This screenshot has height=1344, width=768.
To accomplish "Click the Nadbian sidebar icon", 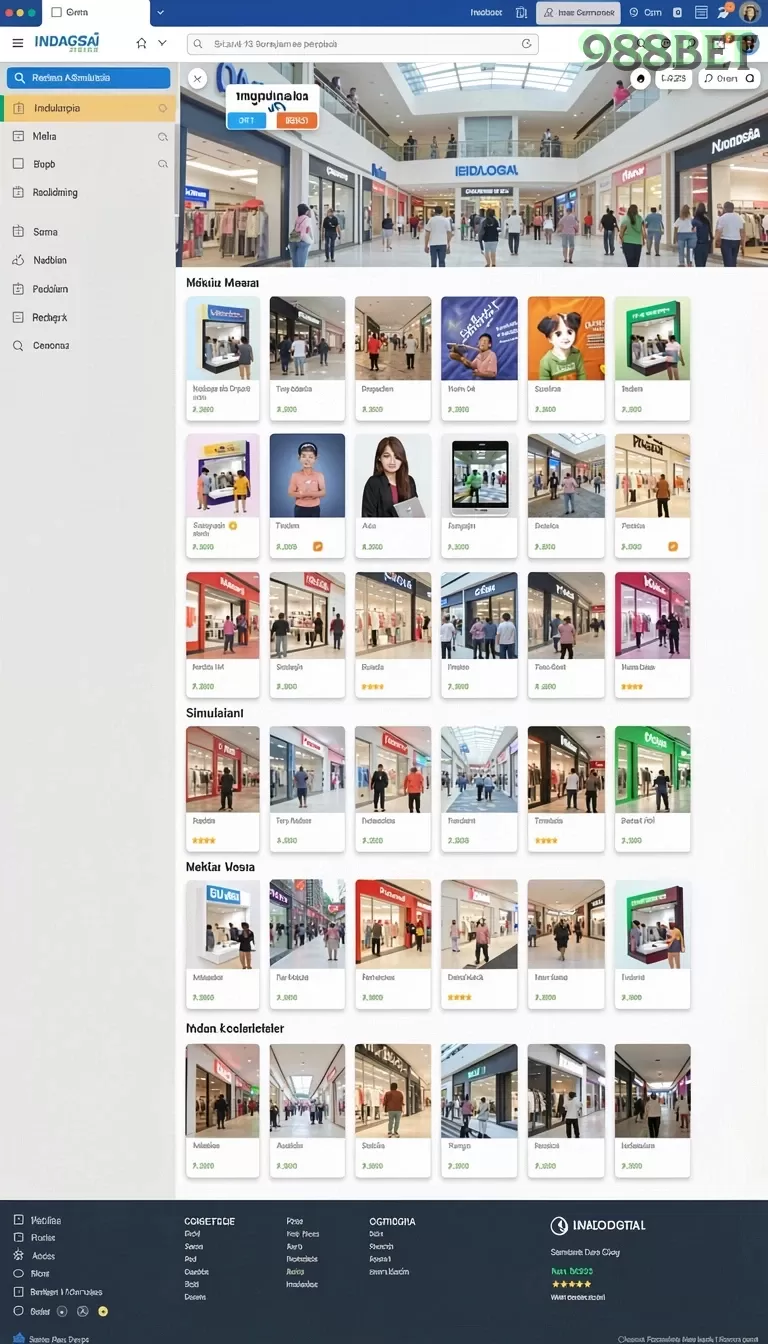I will click(17, 260).
